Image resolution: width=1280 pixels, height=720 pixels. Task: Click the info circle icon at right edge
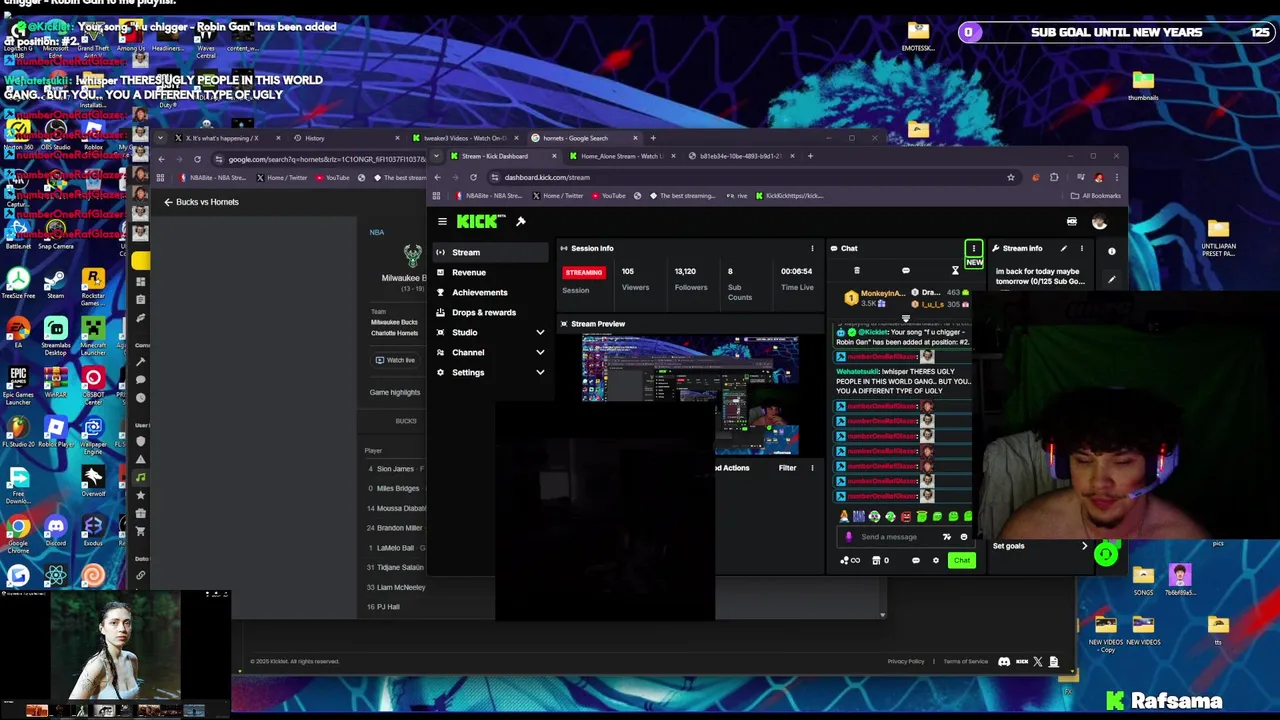click(x=1111, y=252)
